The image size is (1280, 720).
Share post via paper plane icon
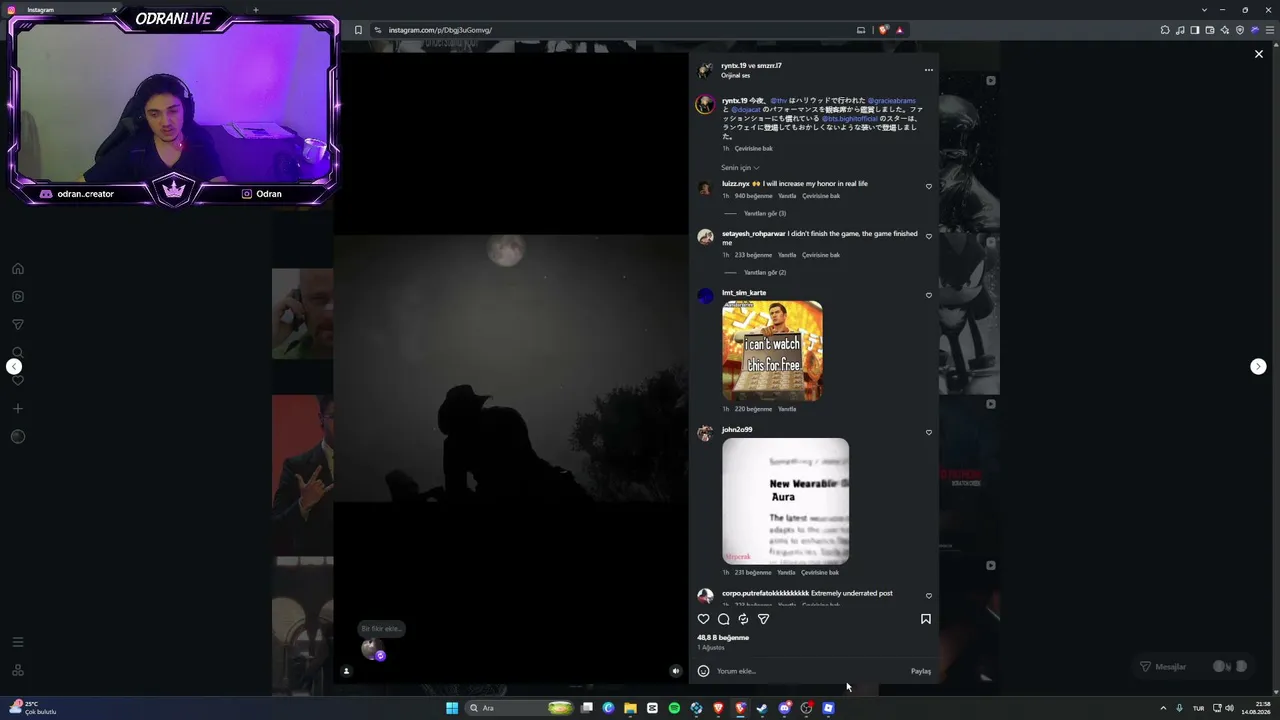click(x=763, y=619)
